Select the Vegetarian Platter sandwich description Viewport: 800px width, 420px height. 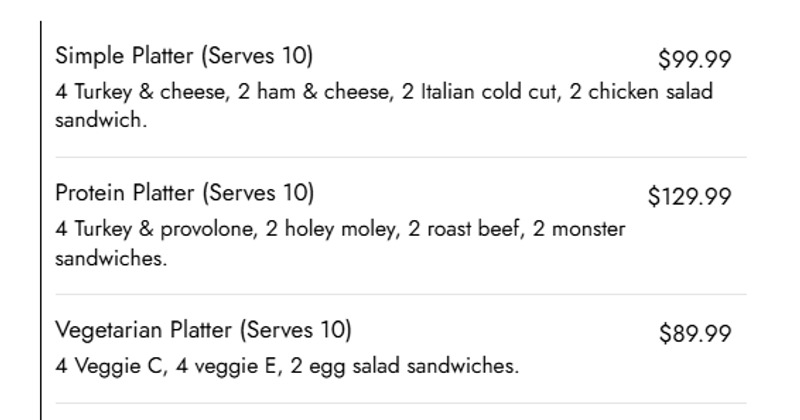click(287, 365)
